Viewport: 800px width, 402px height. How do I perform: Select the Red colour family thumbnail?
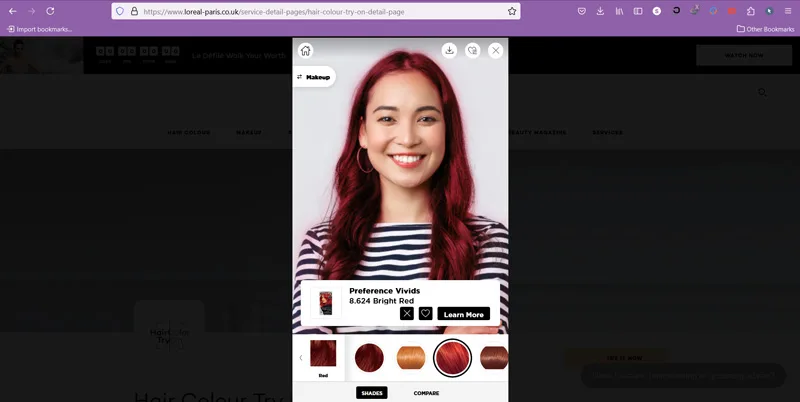point(323,358)
